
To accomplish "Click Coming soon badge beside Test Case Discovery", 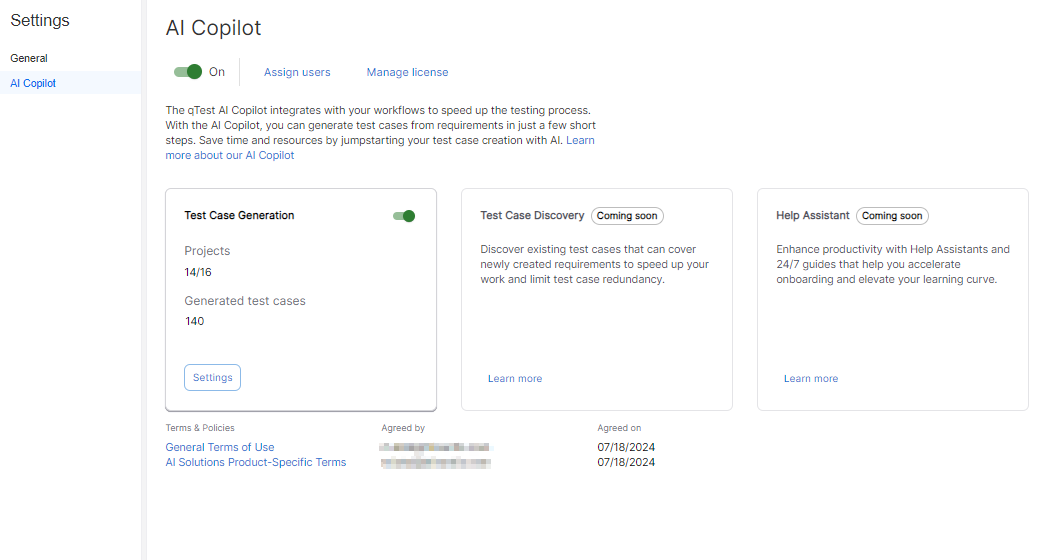I will (627, 216).
